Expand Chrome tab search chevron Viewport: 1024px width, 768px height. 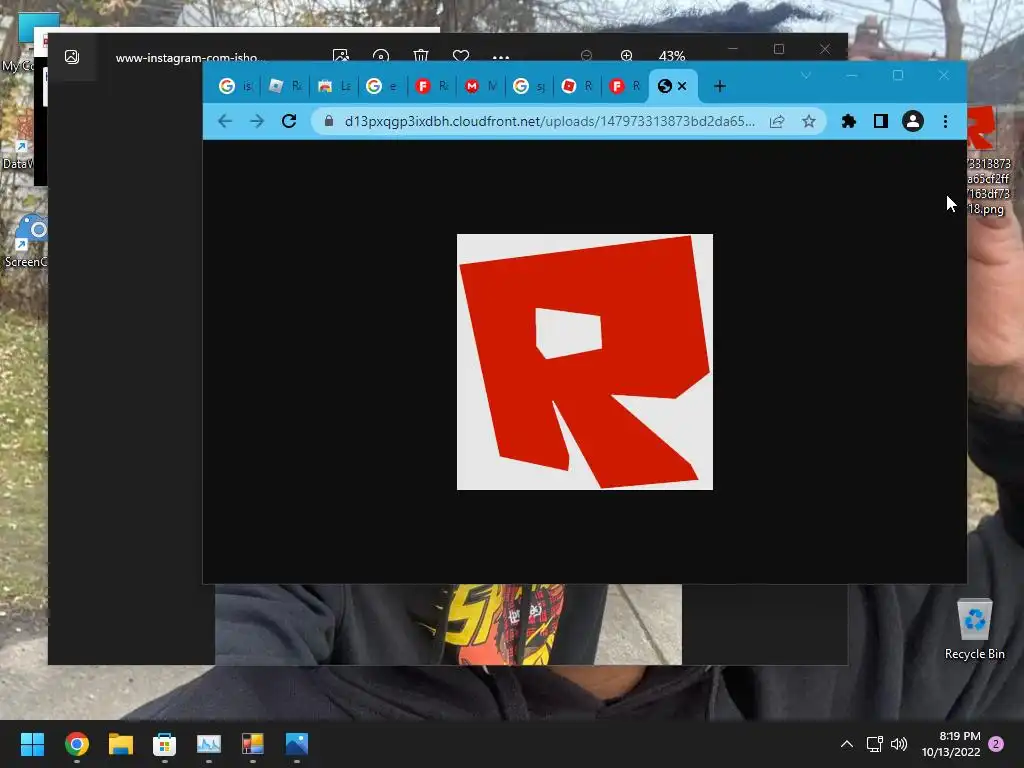tap(806, 75)
